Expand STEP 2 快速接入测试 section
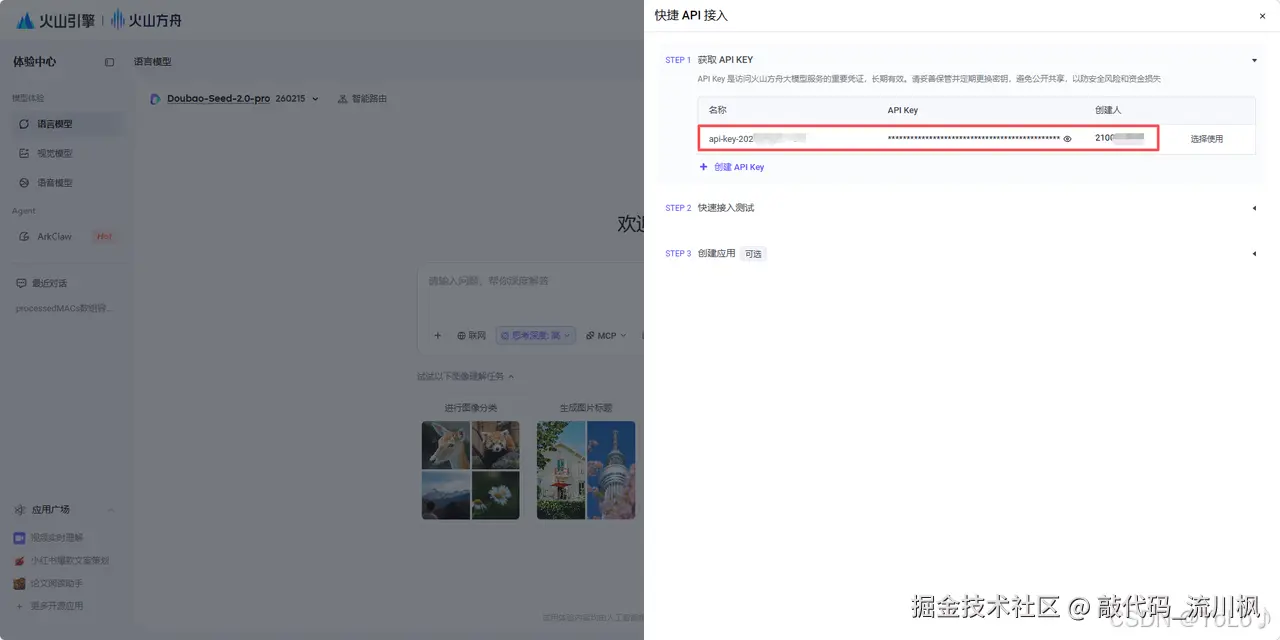This screenshot has width=1280, height=640. pos(1254,208)
